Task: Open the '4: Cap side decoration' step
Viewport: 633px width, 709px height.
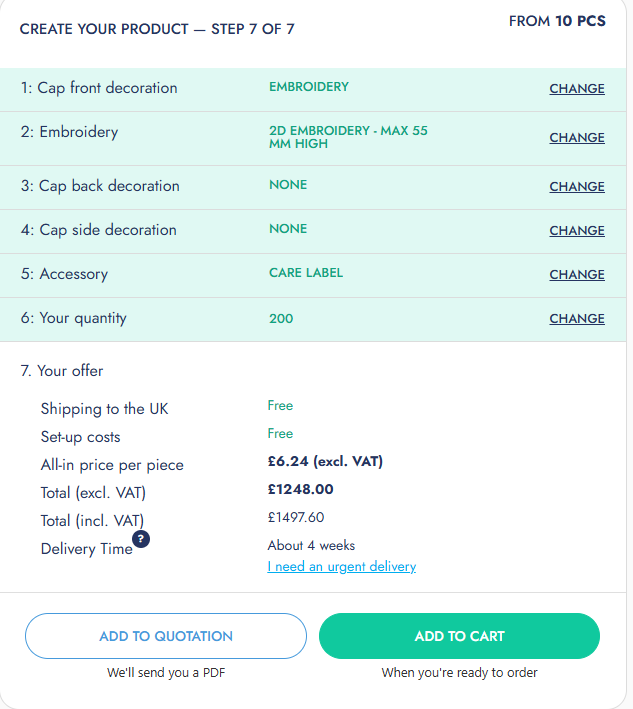Action: pyautogui.click(x=98, y=230)
